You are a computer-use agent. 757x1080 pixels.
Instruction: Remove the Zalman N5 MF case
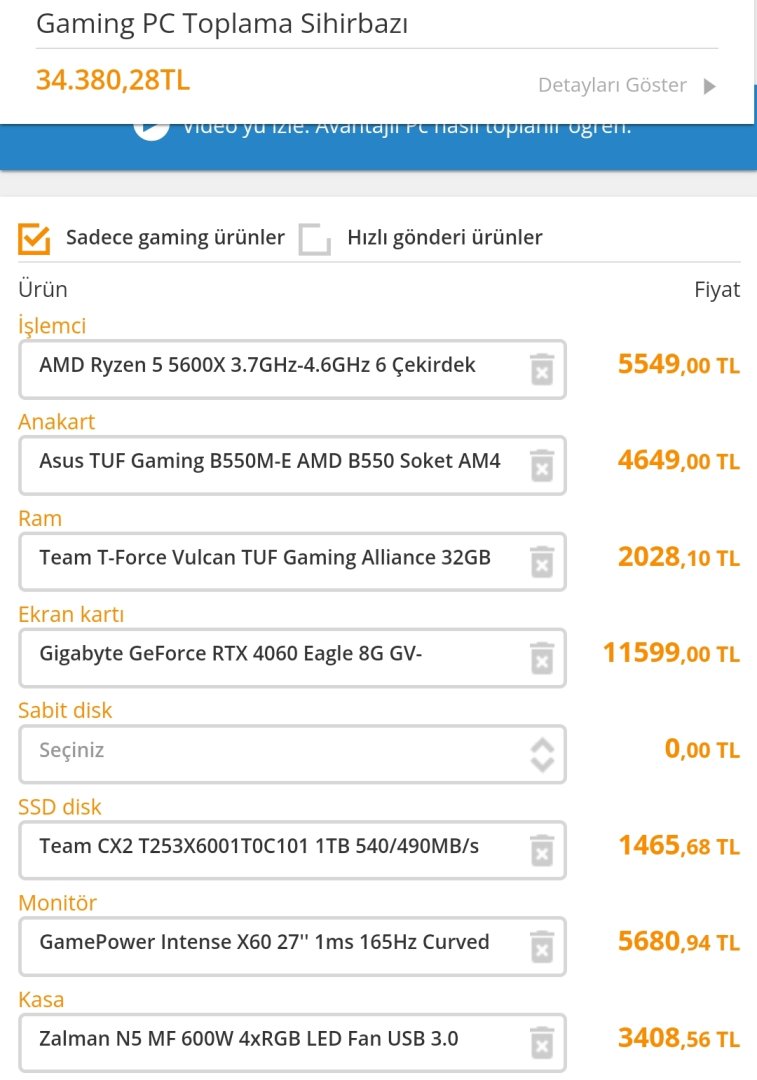point(542,1043)
